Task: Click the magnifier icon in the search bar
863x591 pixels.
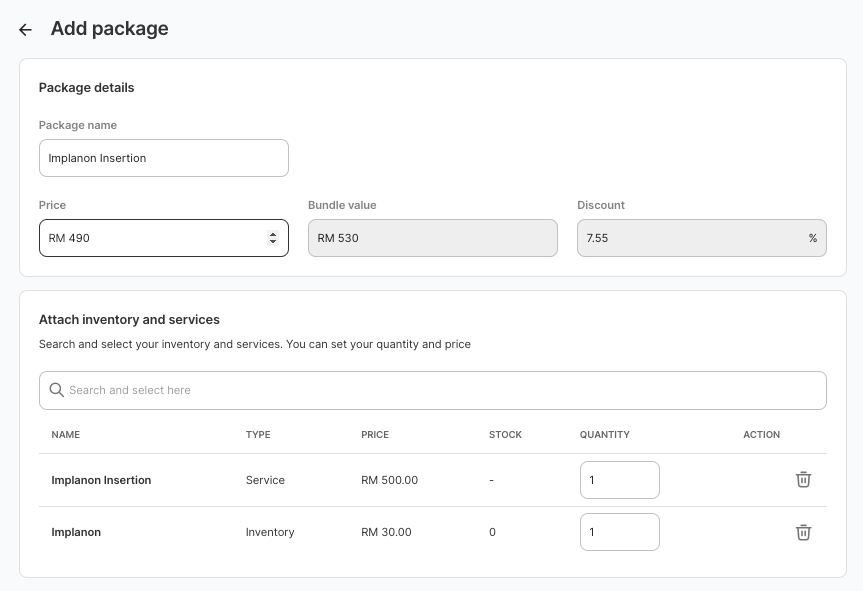Action: pos(56,390)
